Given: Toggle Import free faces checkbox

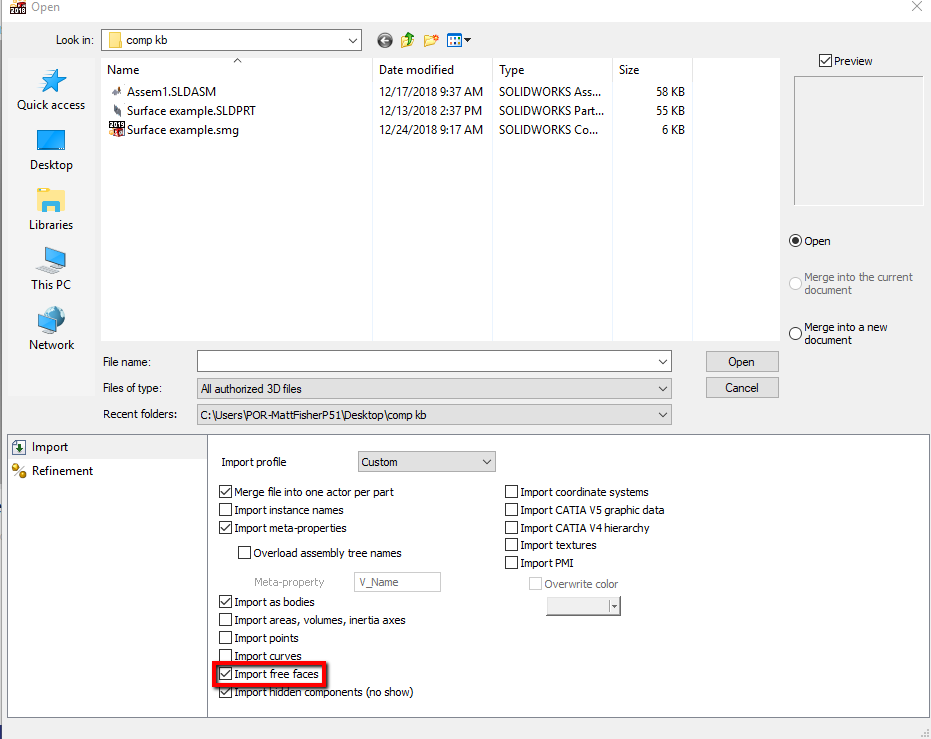Looking at the screenshot, I should (x=225, y=674).
